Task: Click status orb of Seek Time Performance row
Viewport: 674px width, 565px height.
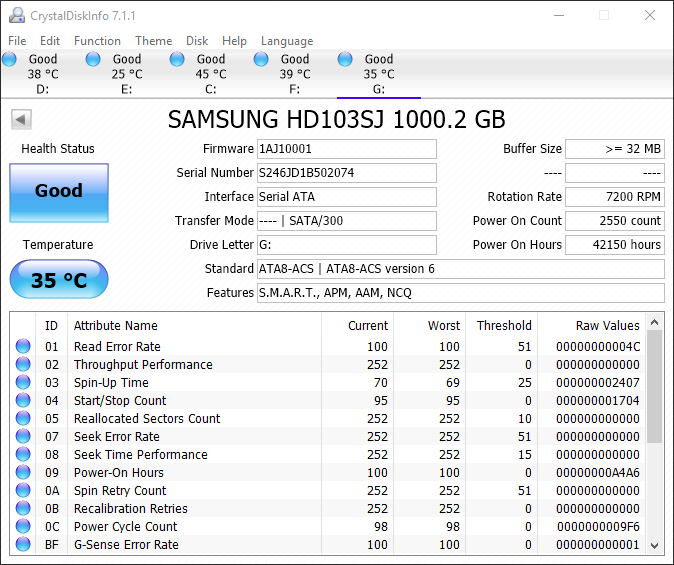Action: [x=23, y=454]
